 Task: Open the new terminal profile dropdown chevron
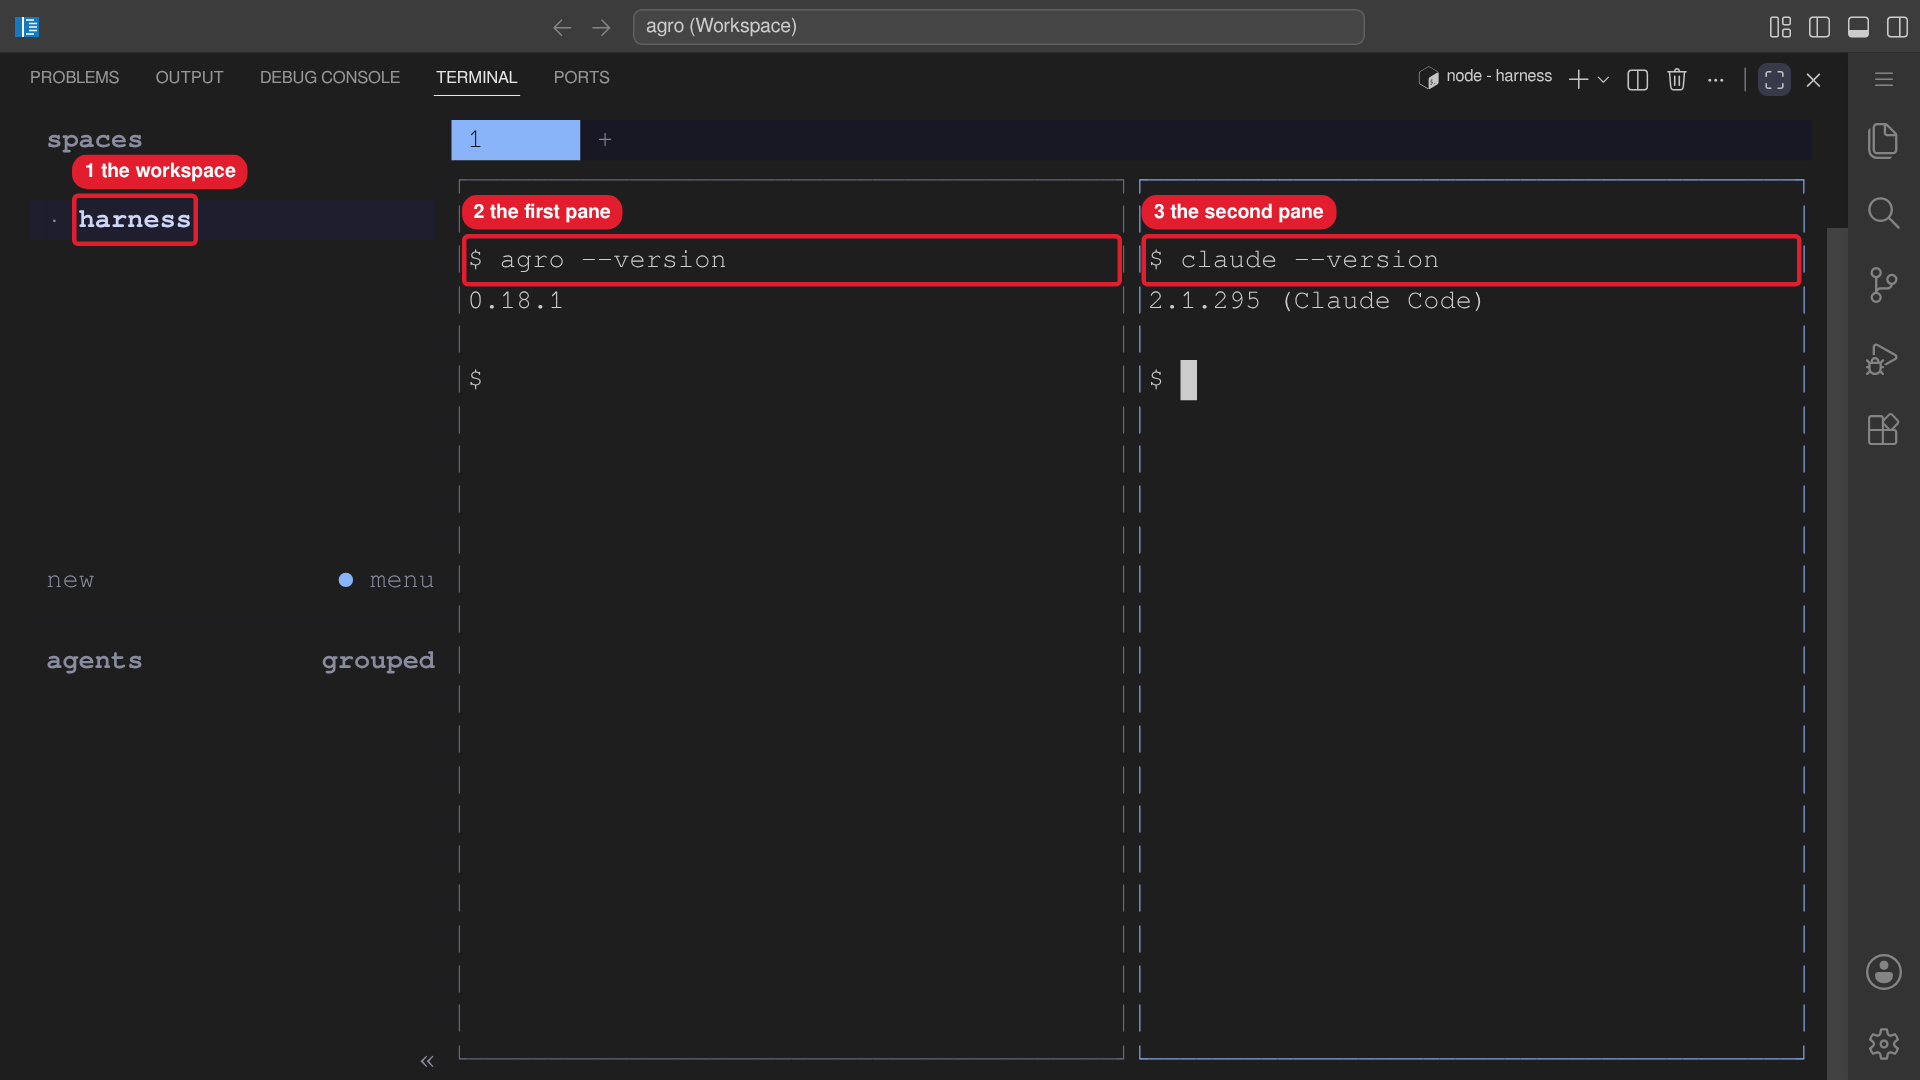click(1603, 80)
